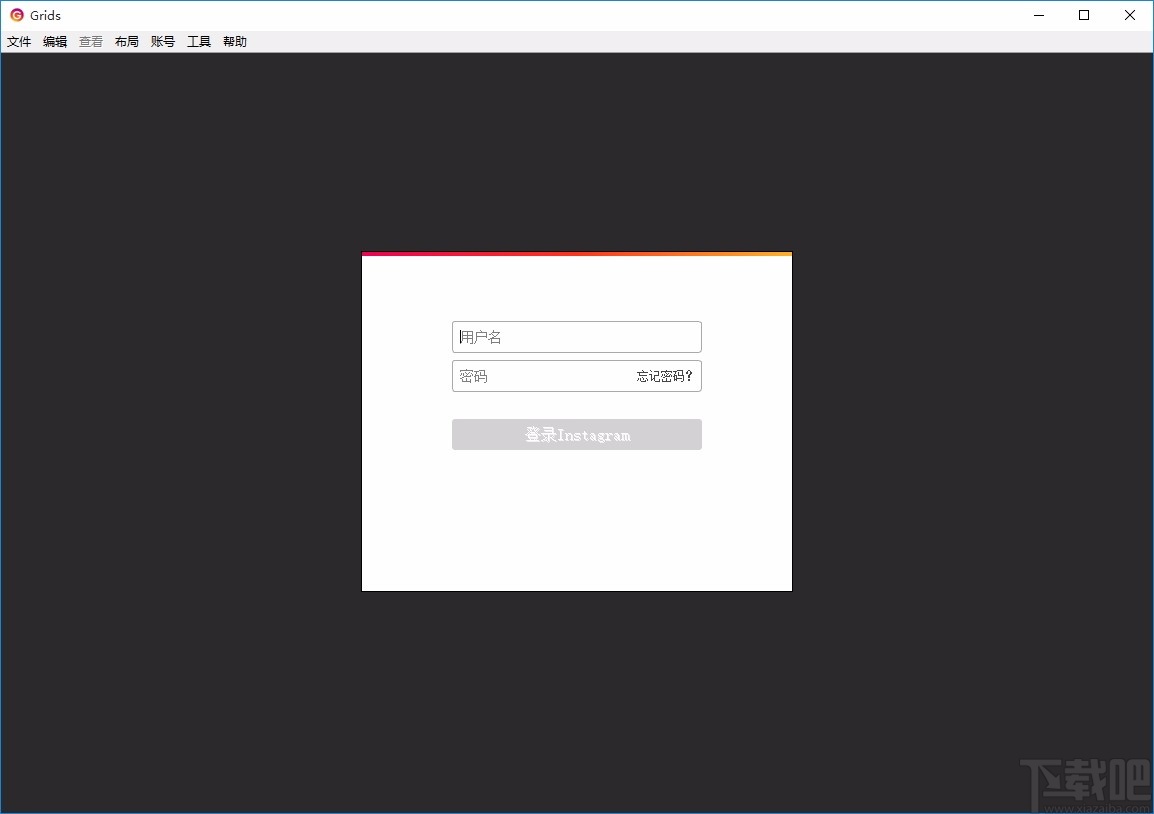Image resolution: width=1154 pixels, height=814 pixels.
Task: Click the Grids app icon in title bar
Action: click(x=17, y=15)
